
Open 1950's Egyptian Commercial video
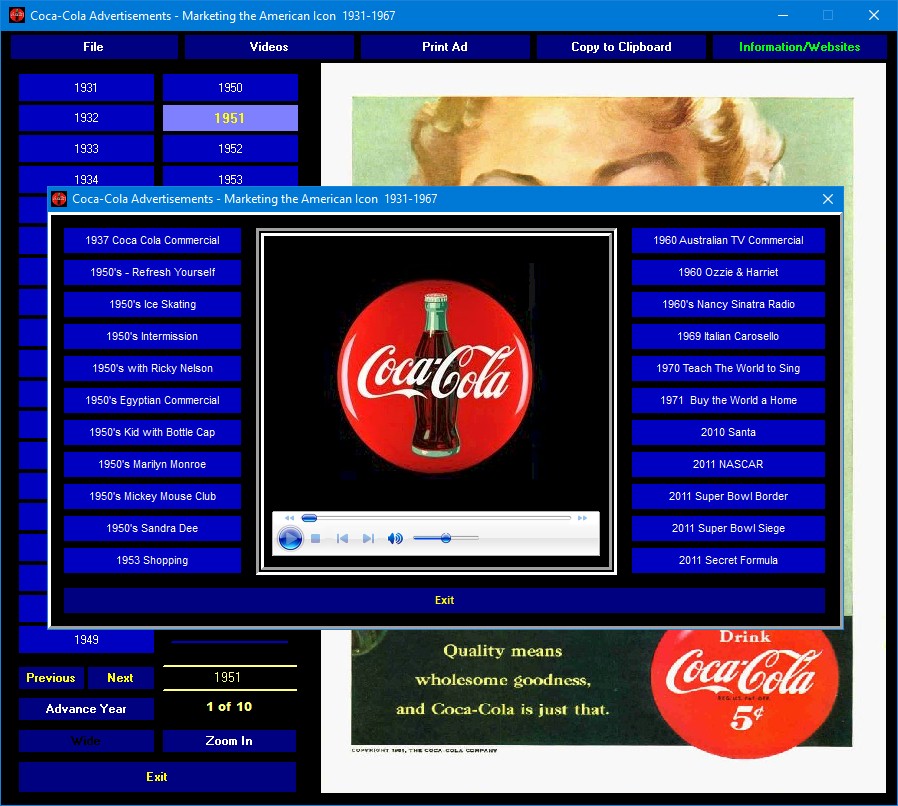click(x=152, y=401)
